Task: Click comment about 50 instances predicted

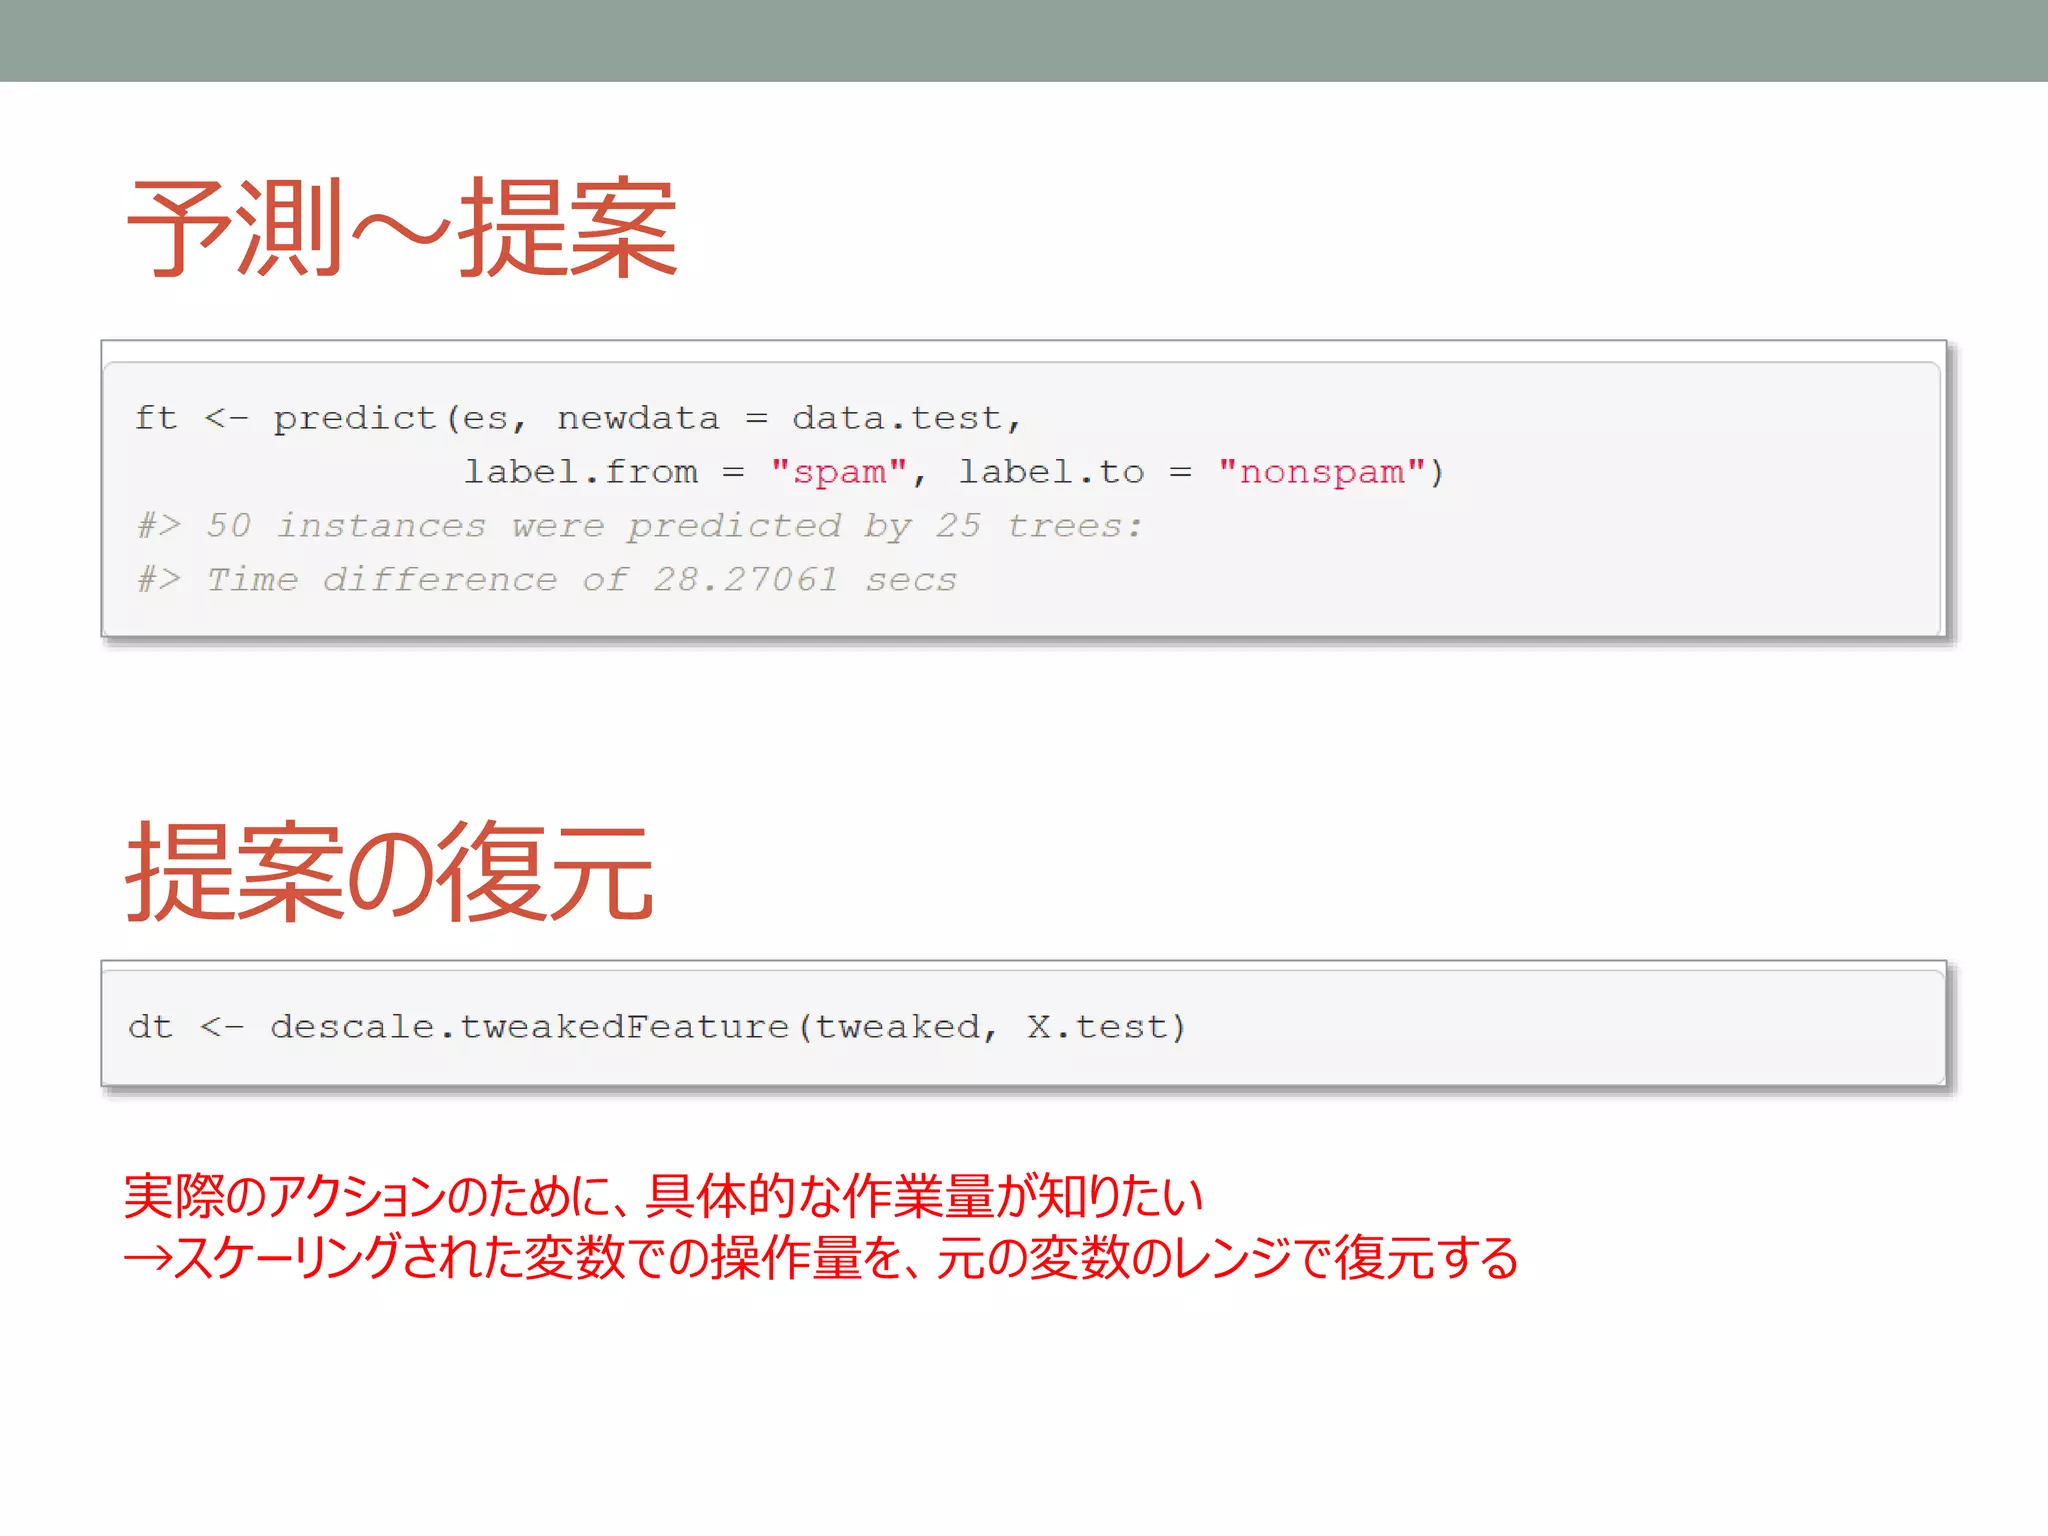Action: click(x=640, y=526)
